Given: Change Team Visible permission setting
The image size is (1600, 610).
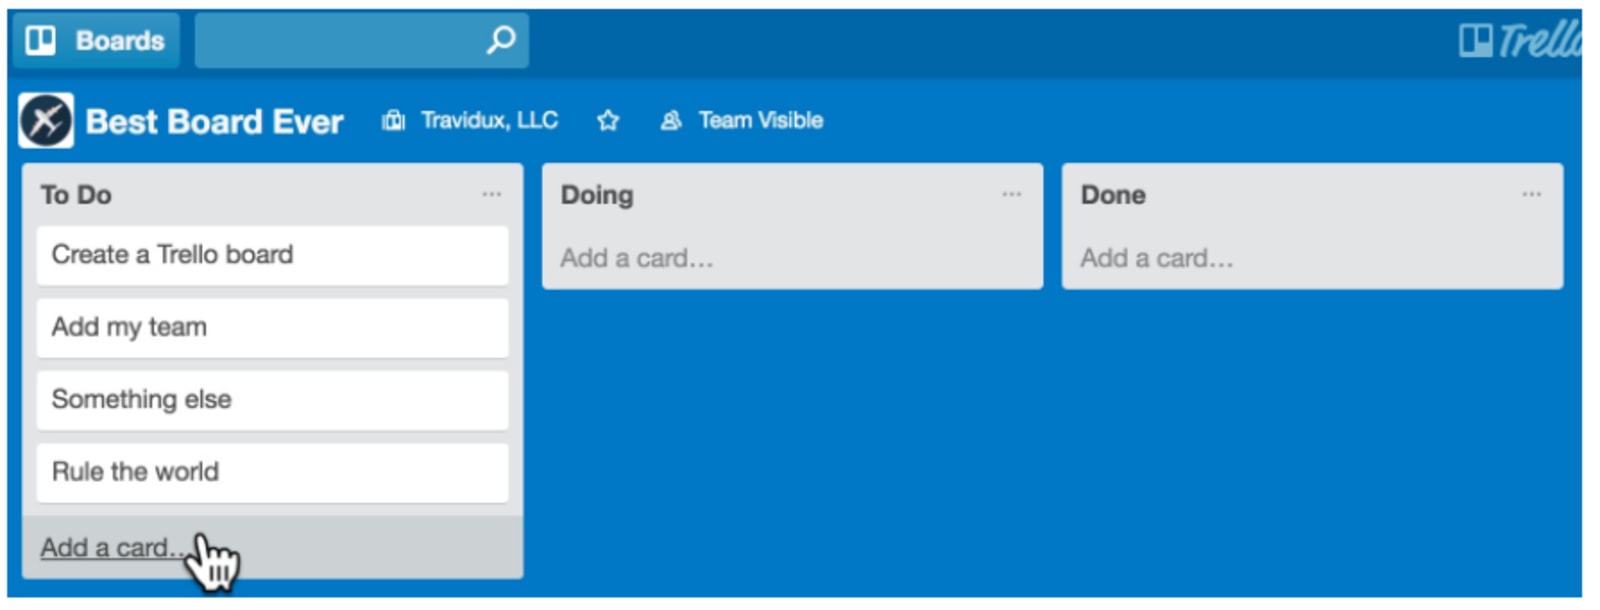Looking at the screenshot, I should pyautogui.click(x=760, y=120).
